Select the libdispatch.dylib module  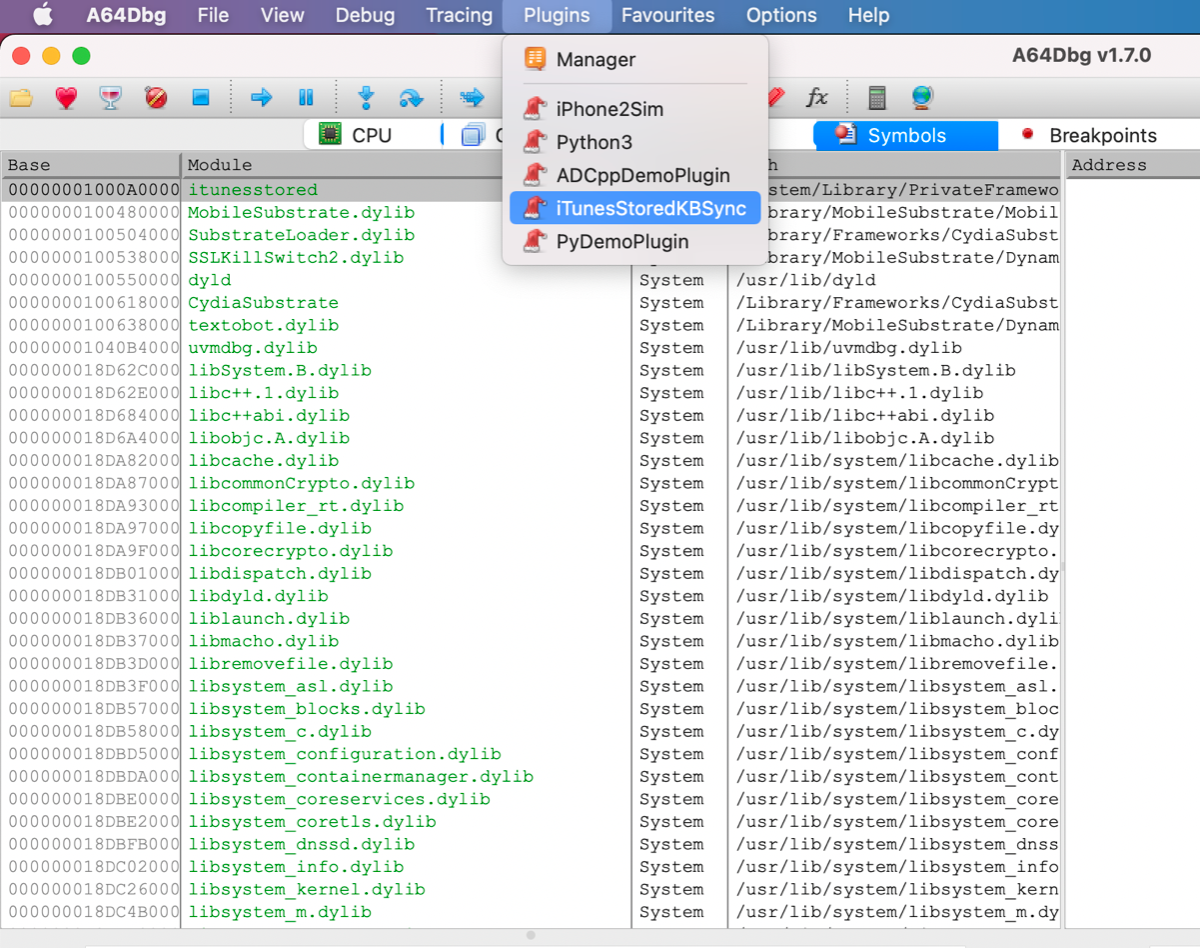pos(280,573)
